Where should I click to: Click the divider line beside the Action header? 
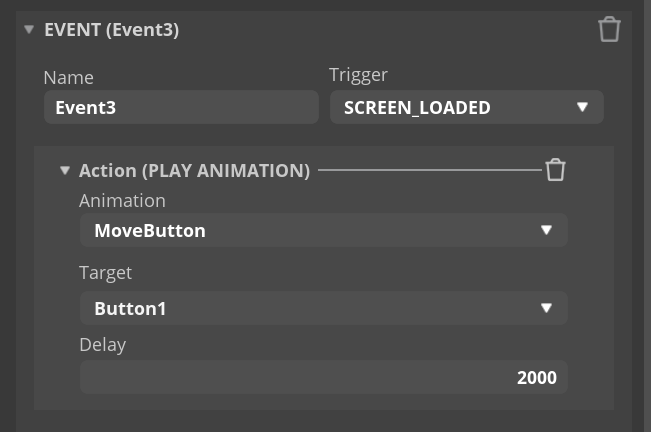point(430,170)
